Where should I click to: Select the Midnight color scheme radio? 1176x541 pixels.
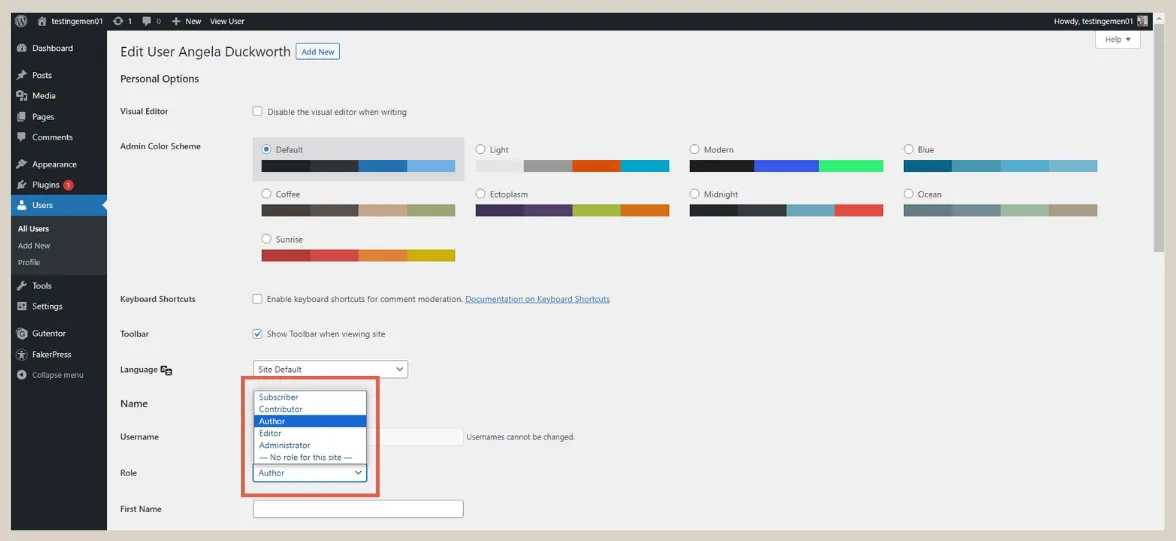tap(694, 194)
